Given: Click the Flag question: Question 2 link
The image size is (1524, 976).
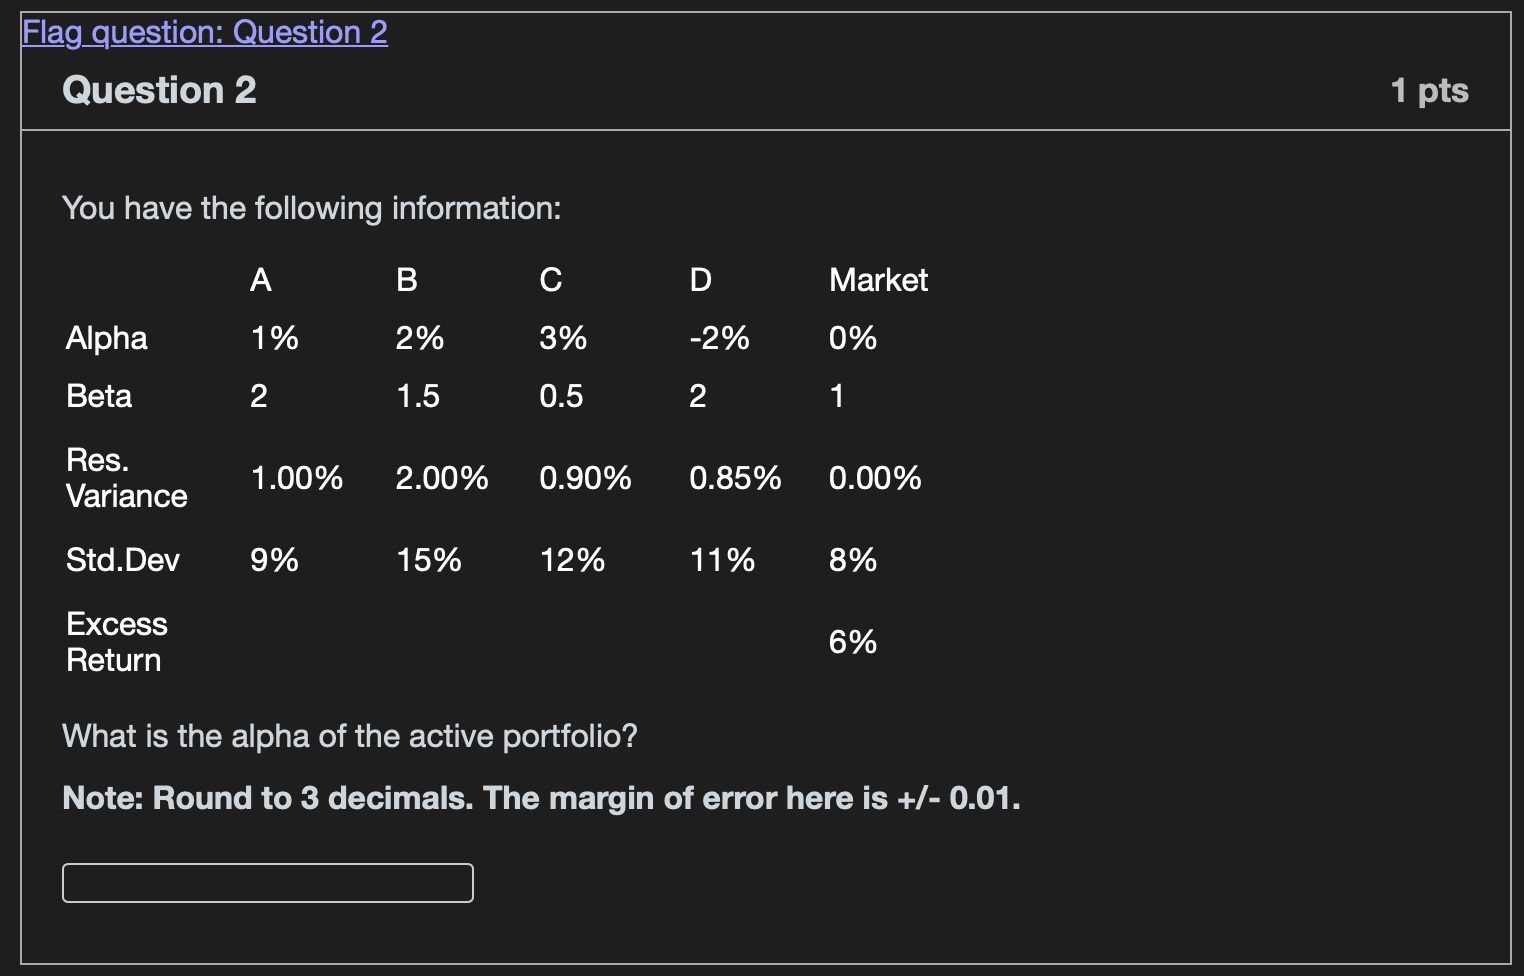Looking at the screenshot, I should [x=205, y=33].
